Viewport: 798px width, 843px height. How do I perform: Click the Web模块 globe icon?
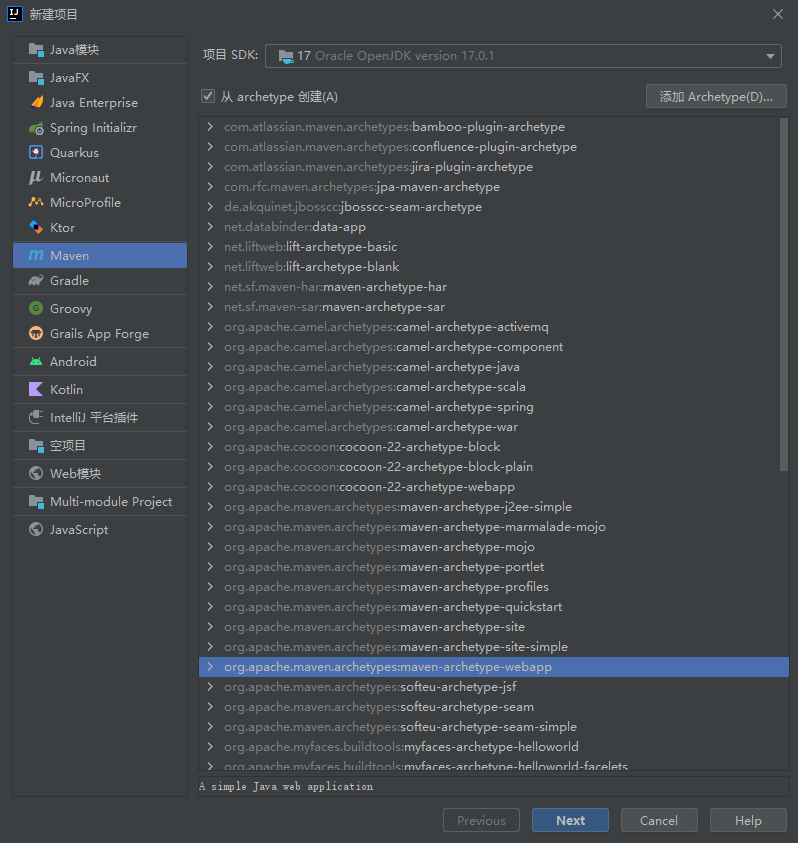[x=36, y=473]
